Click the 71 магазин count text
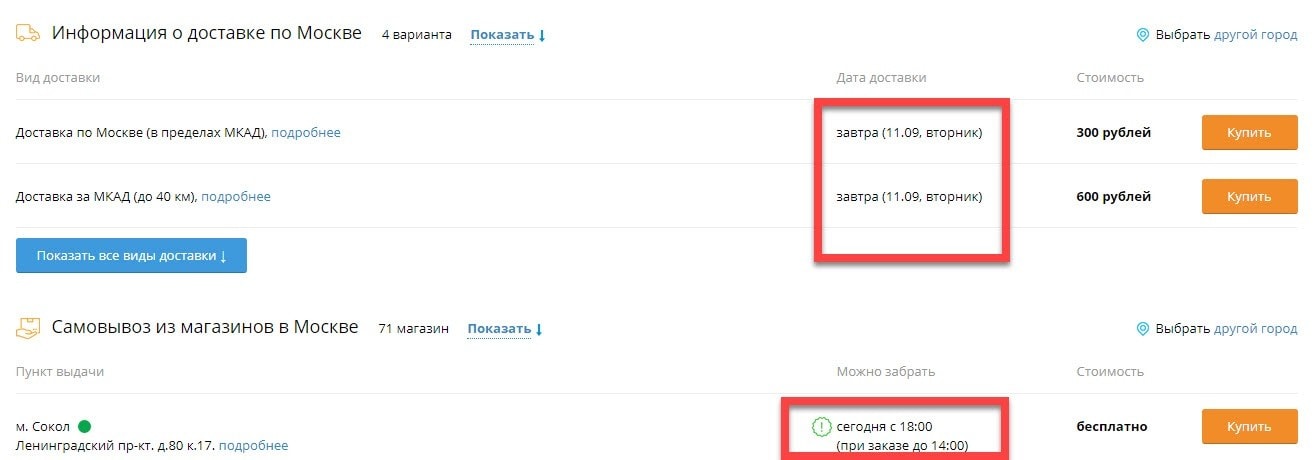Screen dimensions: 1315x460 click(x=414, y=329)
